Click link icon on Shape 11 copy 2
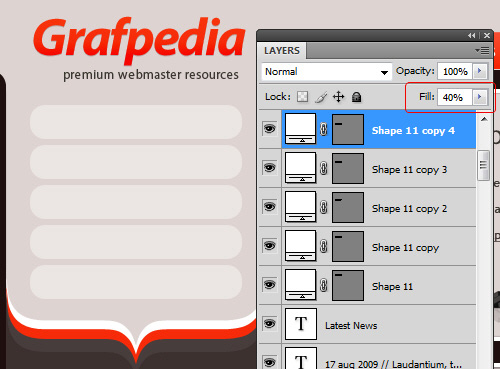 pos(323,207)
